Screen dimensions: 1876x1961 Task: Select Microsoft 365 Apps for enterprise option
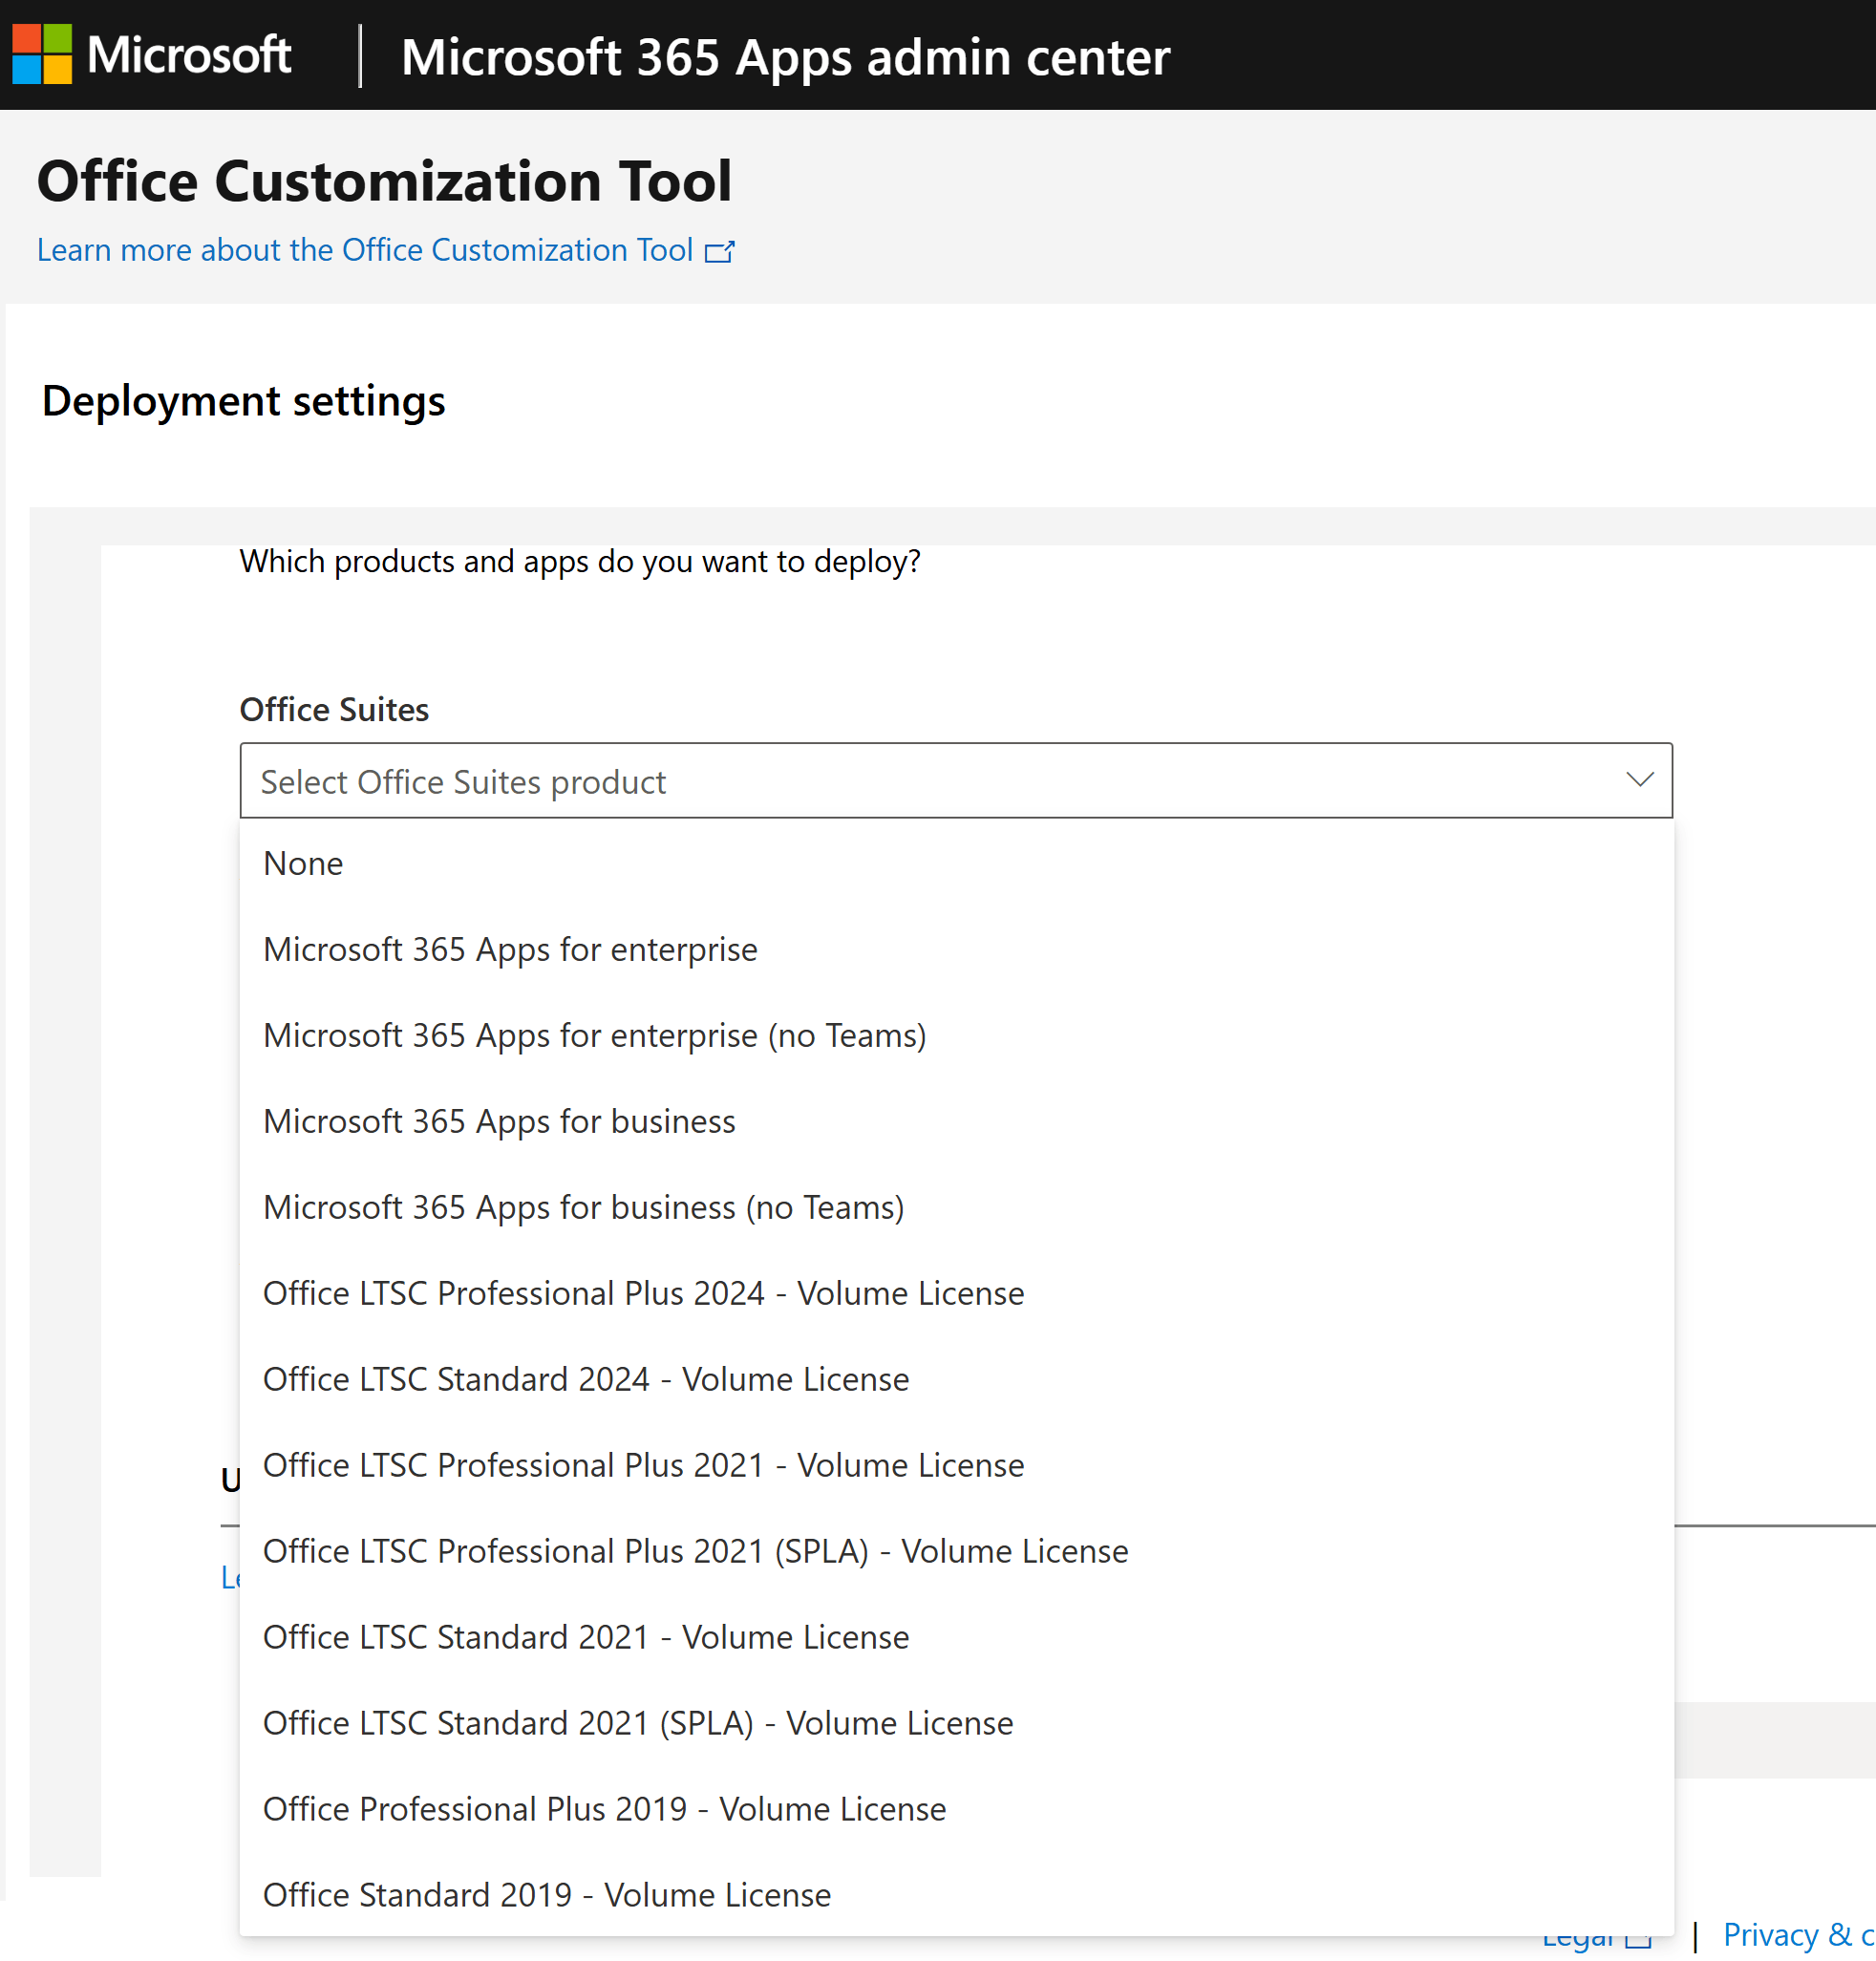[x=956, y=949]
